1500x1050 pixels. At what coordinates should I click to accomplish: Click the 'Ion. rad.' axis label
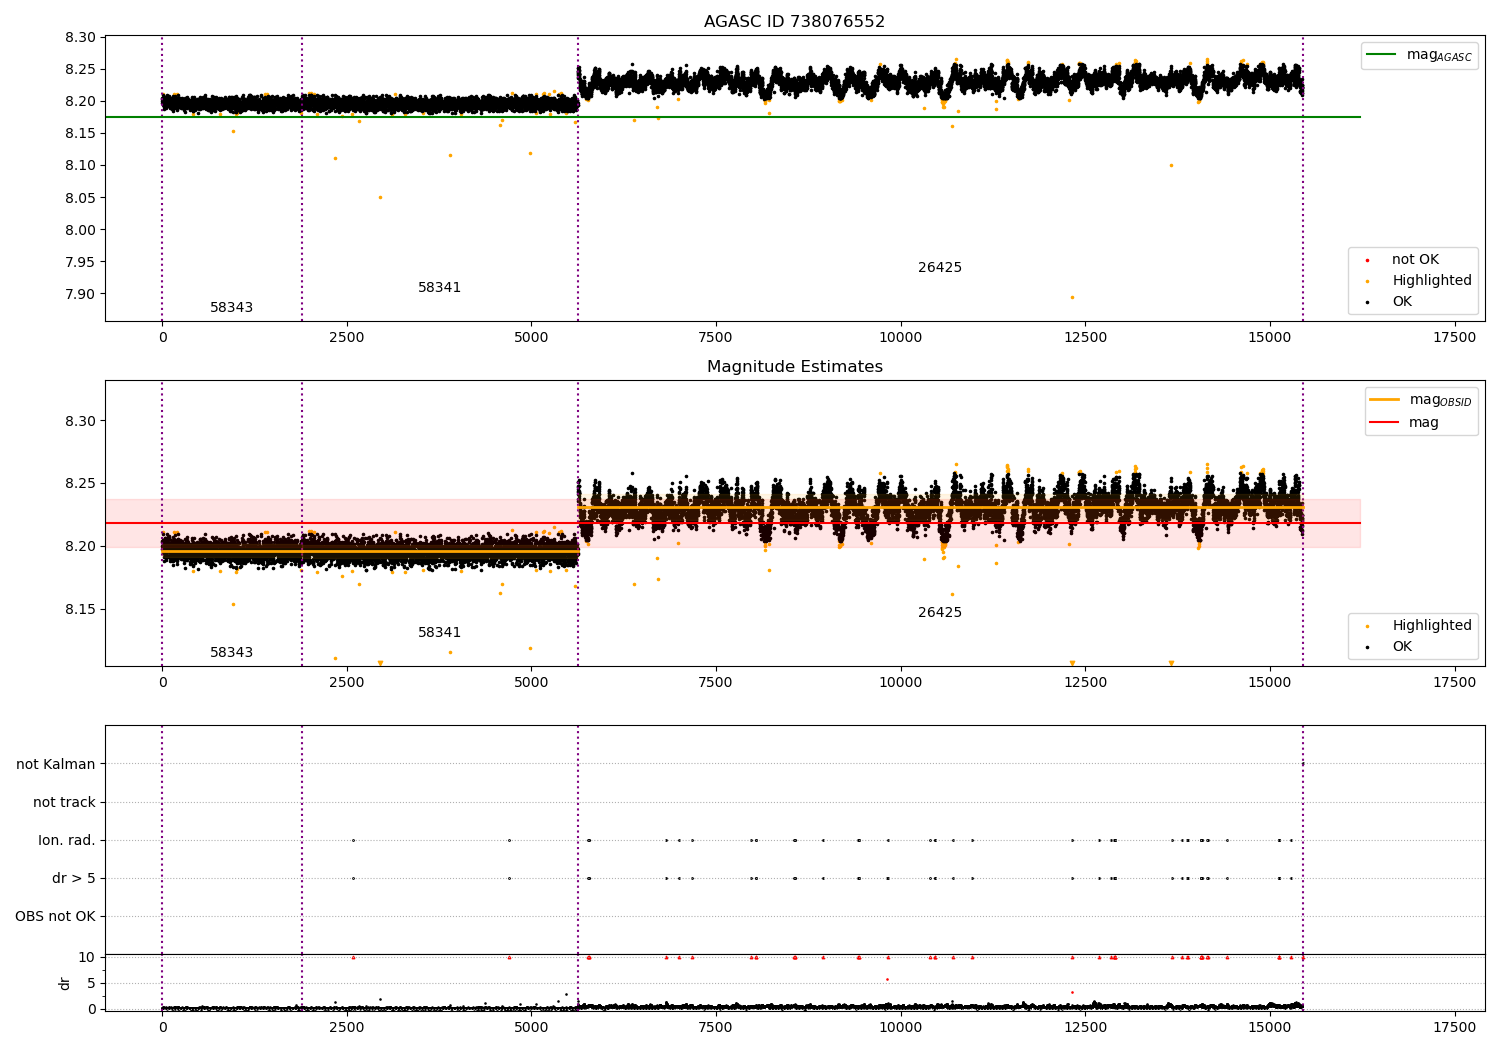tap(67, 841)
